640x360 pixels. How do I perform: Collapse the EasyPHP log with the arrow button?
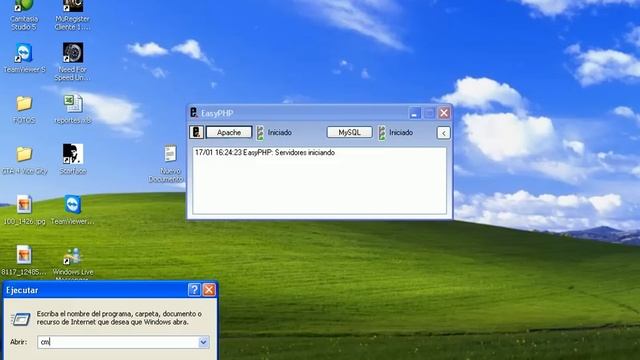tap(444, 133)
